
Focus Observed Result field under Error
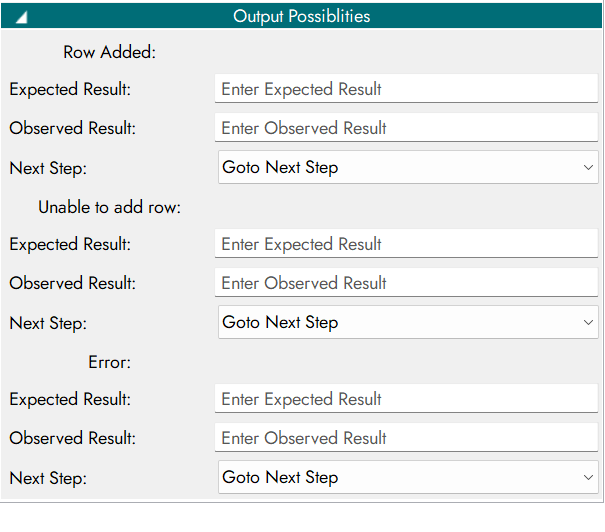coord(406,438)
